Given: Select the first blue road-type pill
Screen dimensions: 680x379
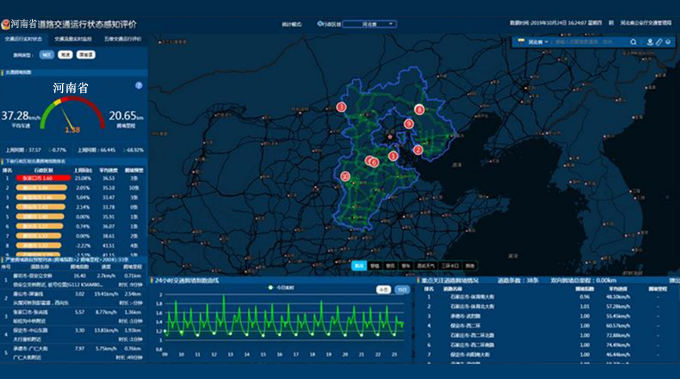Looking at the screenshot, I should [x=46, y=55].
